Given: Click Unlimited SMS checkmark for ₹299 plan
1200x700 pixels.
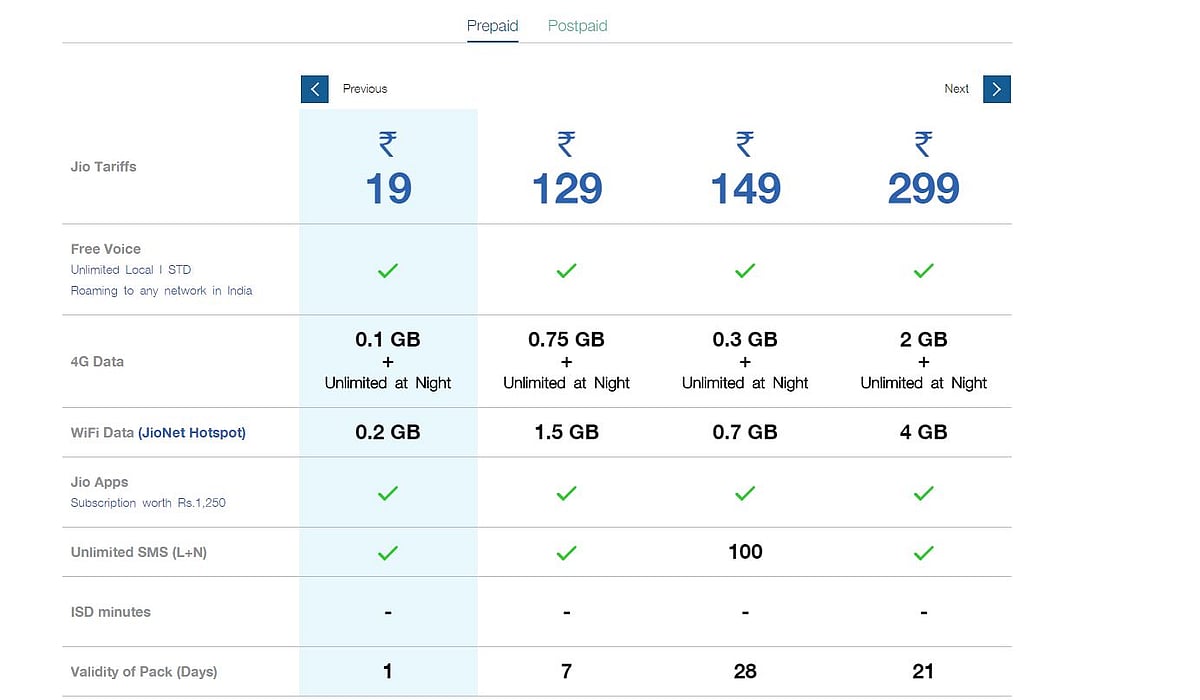Looking at the screenshot, I should 924,552.
